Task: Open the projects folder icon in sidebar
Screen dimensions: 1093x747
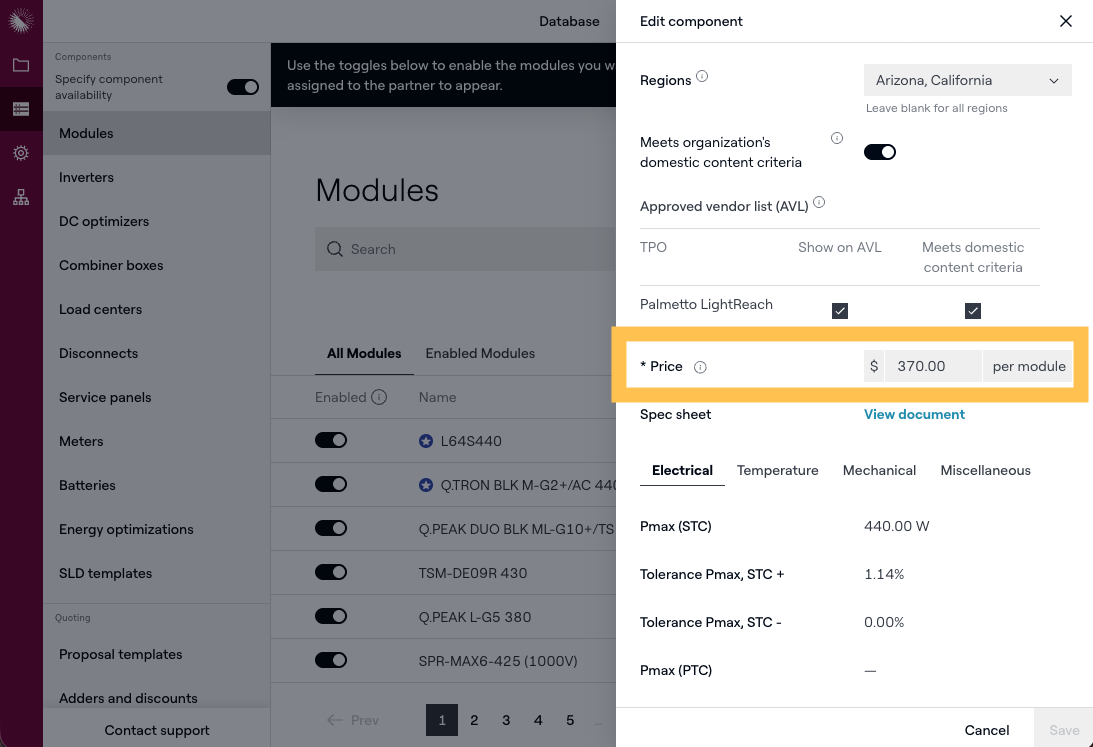Action: pos(21,66)
